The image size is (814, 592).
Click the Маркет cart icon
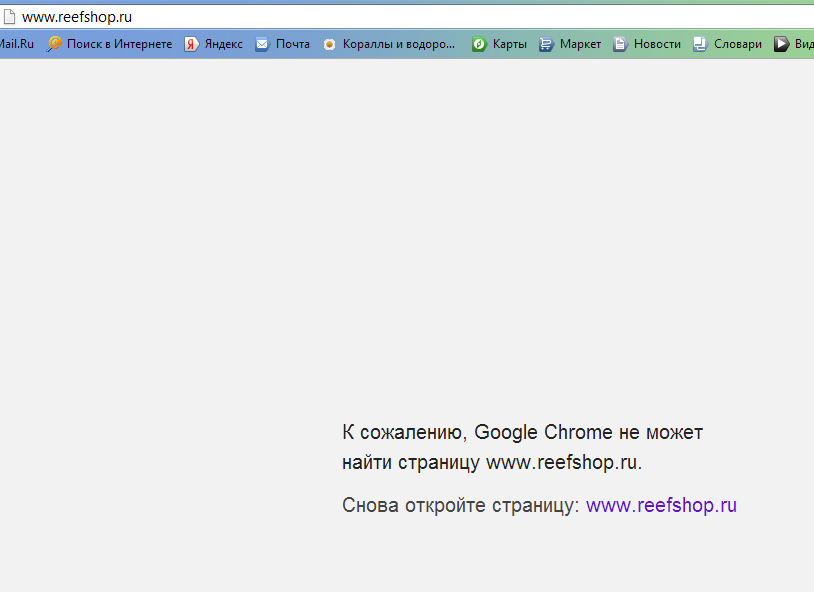pos(546,44)
